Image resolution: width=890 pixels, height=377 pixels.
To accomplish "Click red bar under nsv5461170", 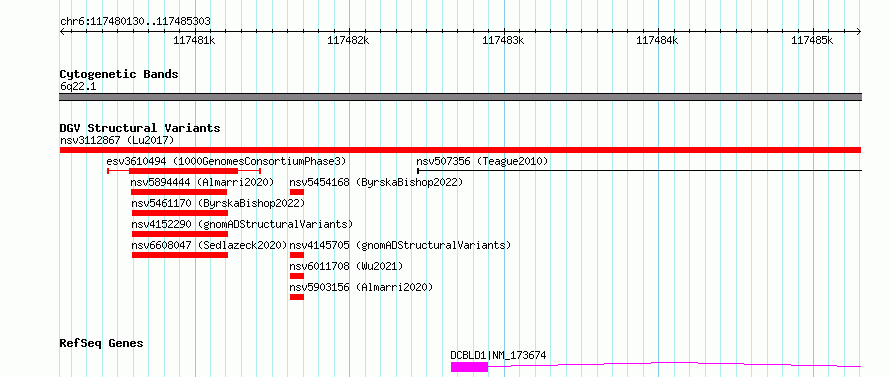I will pos(179,213).
